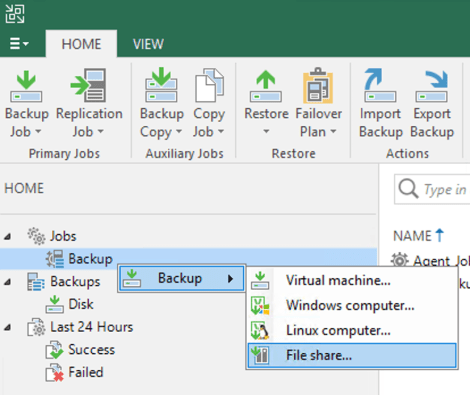Select the Jobs tree label
The width and height of the screenshot is (470, 395).
(63, 236)
